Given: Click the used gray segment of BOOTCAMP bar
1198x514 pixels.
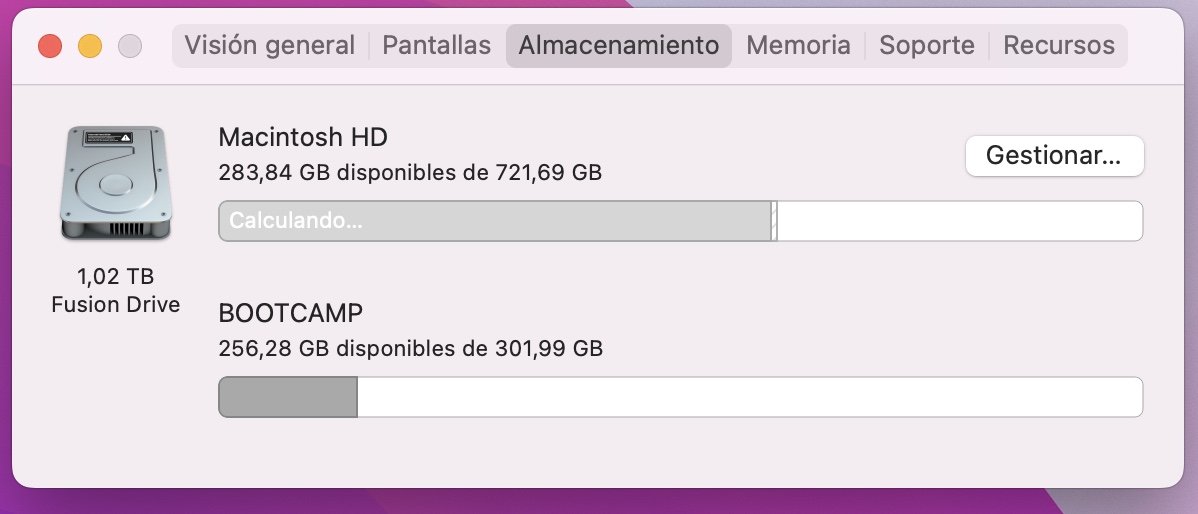Looking at the screenshot, I should tap(288, 397).
